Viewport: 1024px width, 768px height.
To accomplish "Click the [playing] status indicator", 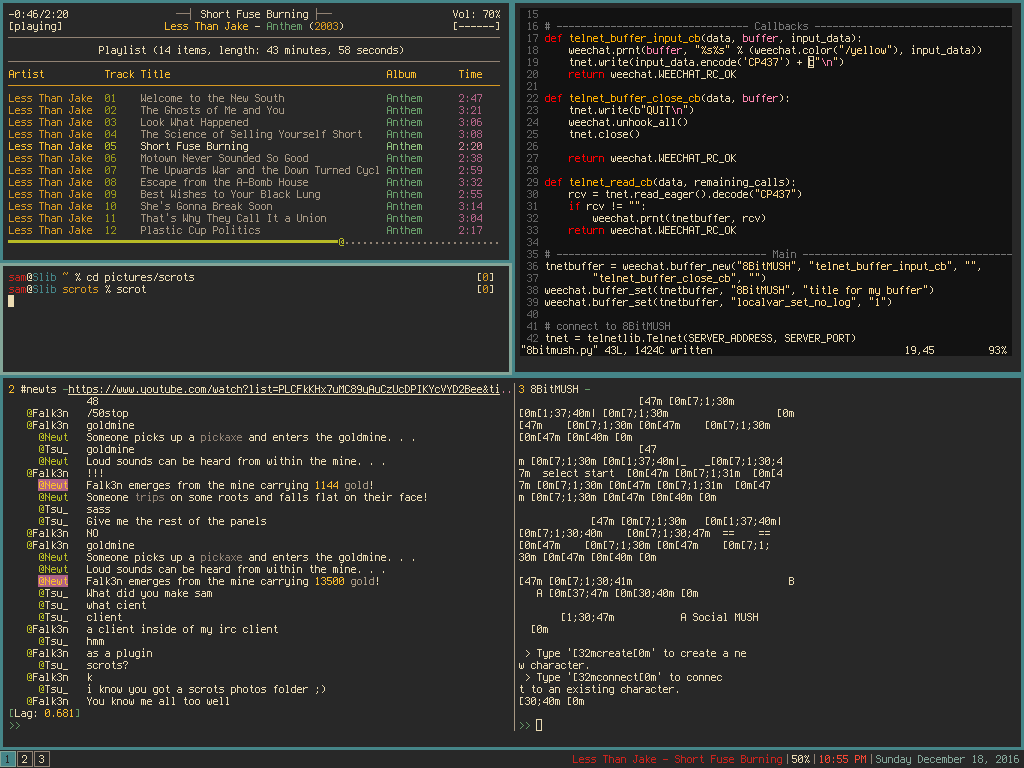I will pyautogui.click(x=35, y=26).
